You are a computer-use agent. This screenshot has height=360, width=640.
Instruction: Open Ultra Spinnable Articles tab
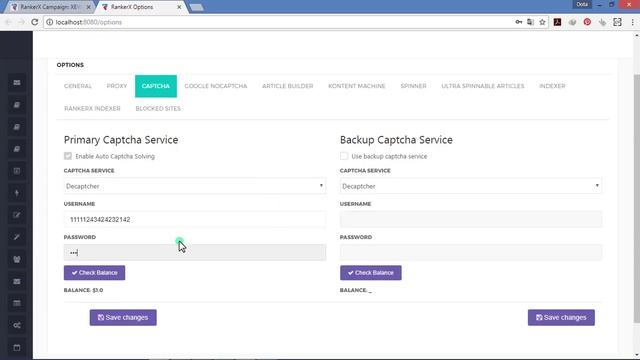[483, 86]
